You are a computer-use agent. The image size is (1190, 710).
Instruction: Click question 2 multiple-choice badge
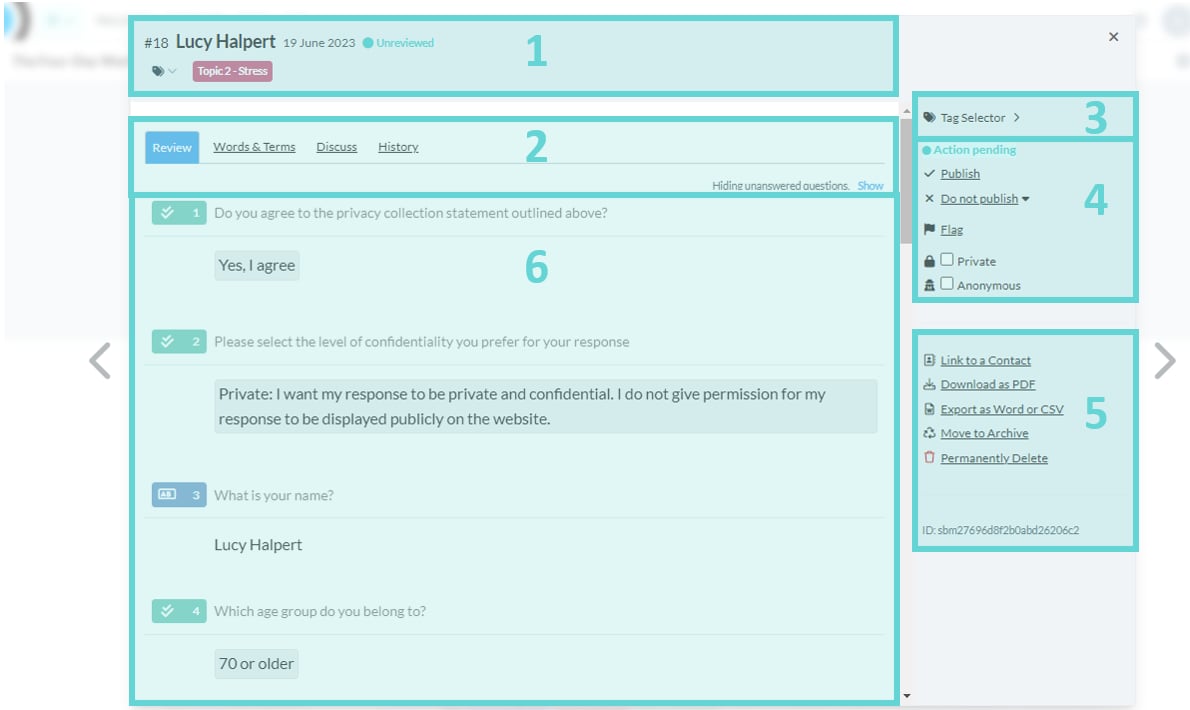click(x=178, y=341)
